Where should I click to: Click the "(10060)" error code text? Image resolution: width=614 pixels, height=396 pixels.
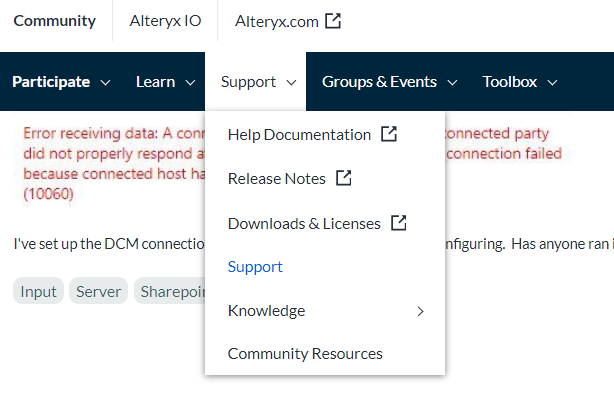coord(48,194)
